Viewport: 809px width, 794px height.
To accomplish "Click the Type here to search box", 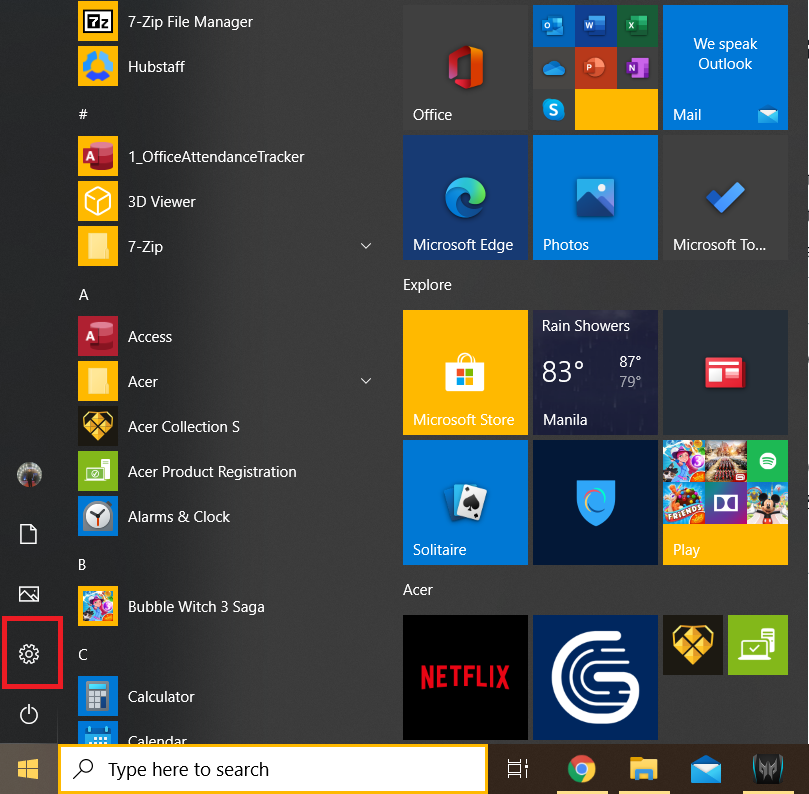I will pos(273,769).
